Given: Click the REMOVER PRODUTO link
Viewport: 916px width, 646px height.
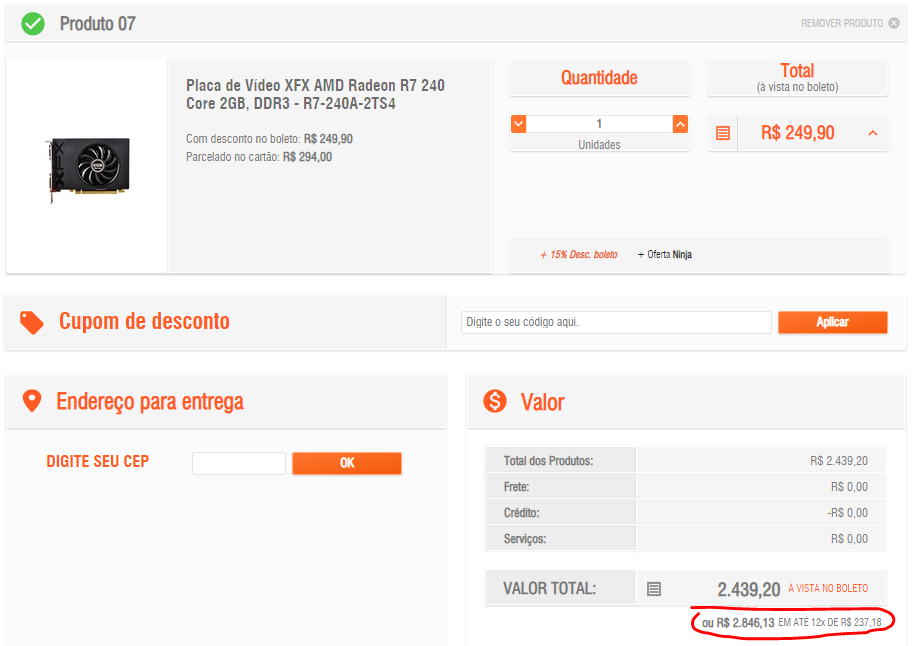Looking at the screenshot, I should click(x=842, y=23).
